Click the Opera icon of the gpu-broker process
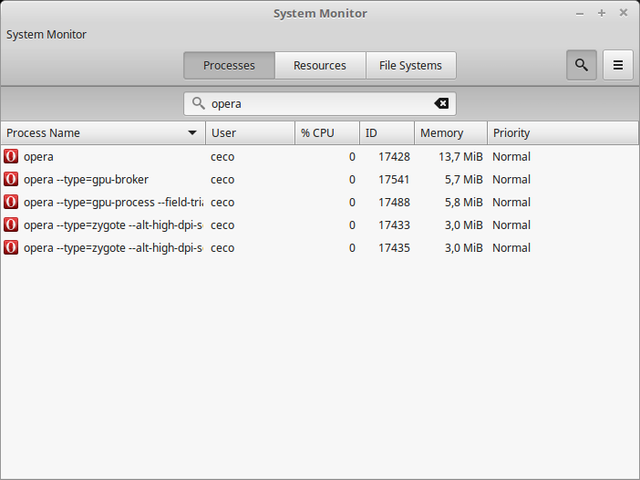The image size is (640, 480). click(x=11, y=179)
